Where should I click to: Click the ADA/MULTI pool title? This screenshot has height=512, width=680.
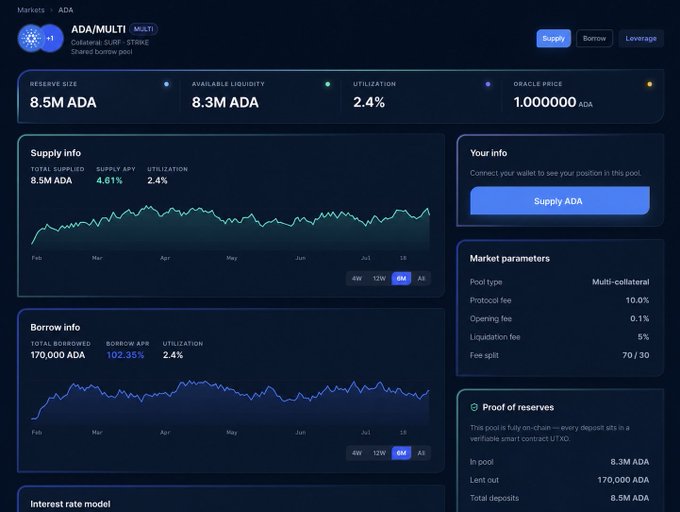point(98,29)
